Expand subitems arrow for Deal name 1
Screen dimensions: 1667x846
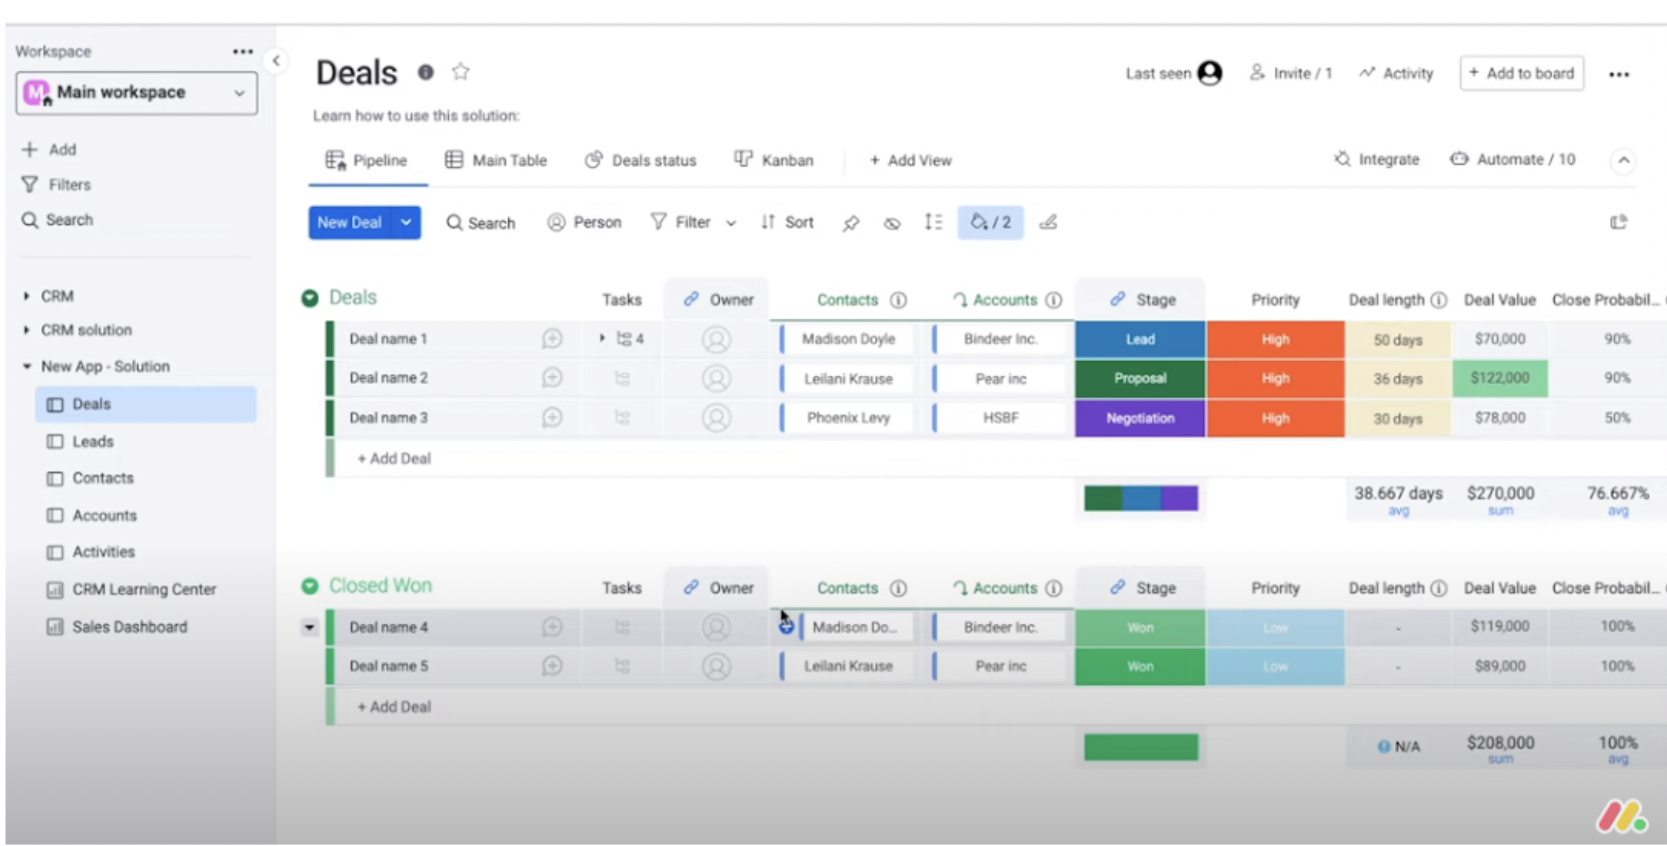[x=602, y=338]
